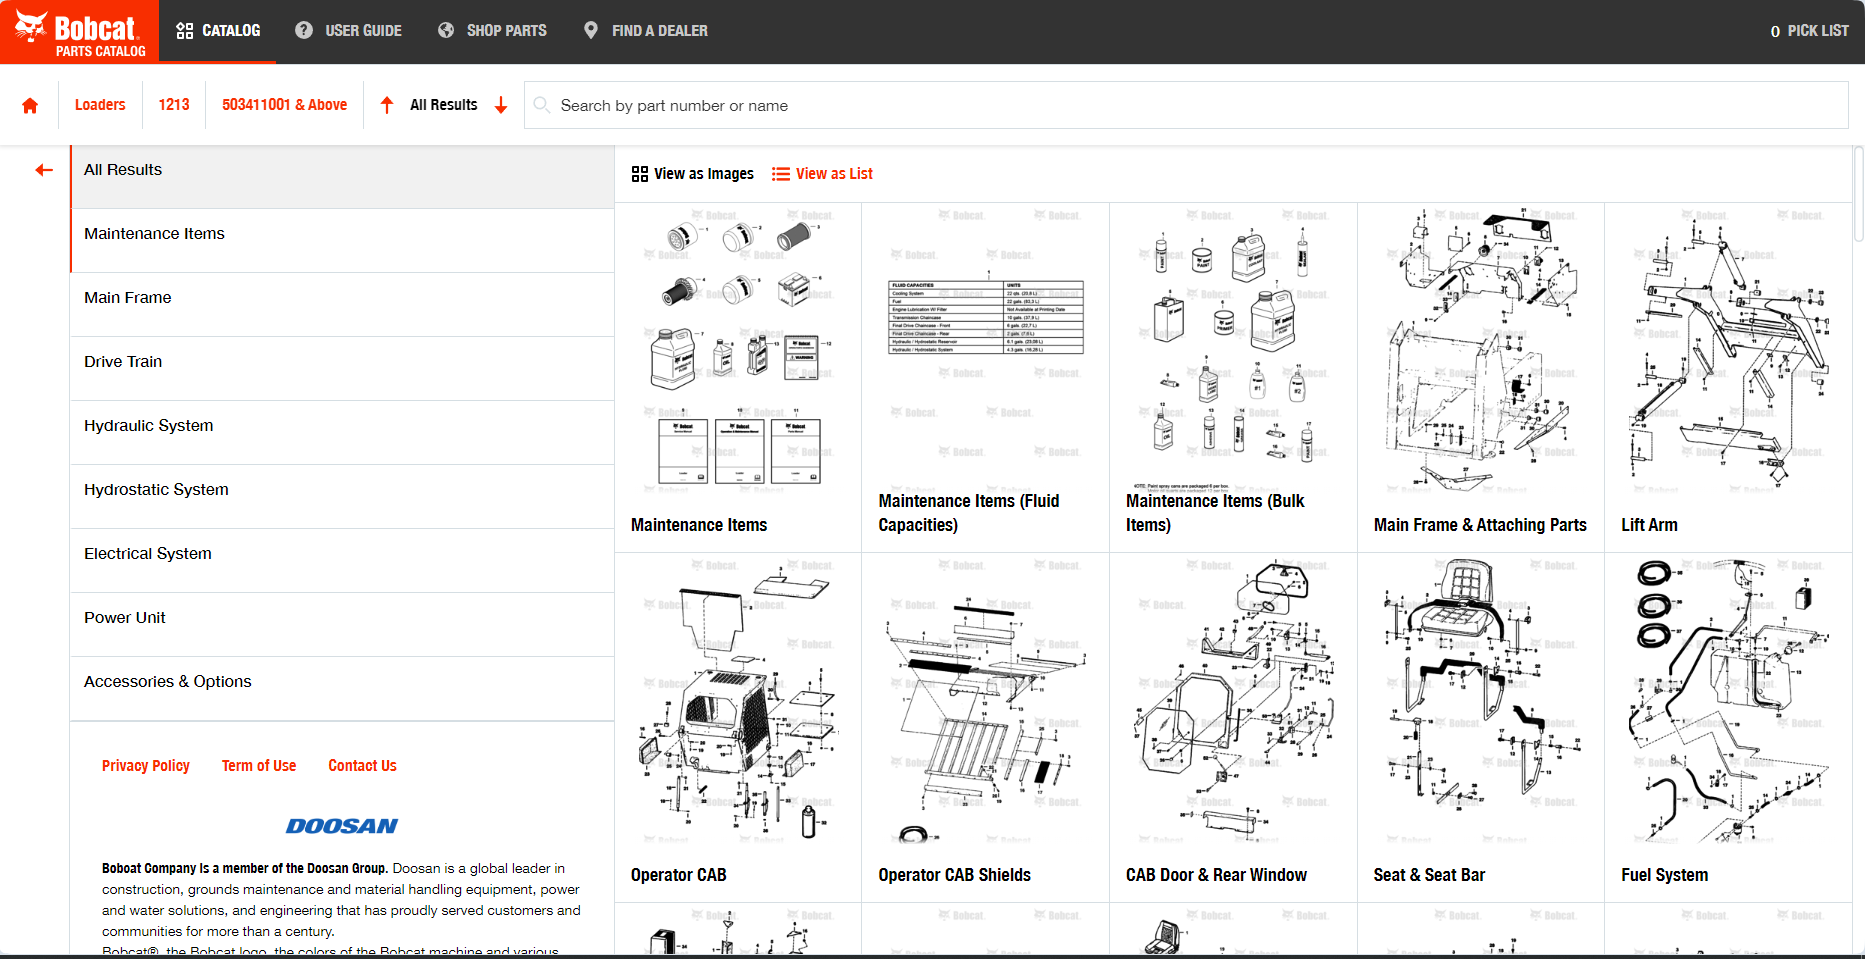
Task: Open the Privacy Policy link
Action: click(146, 766)
